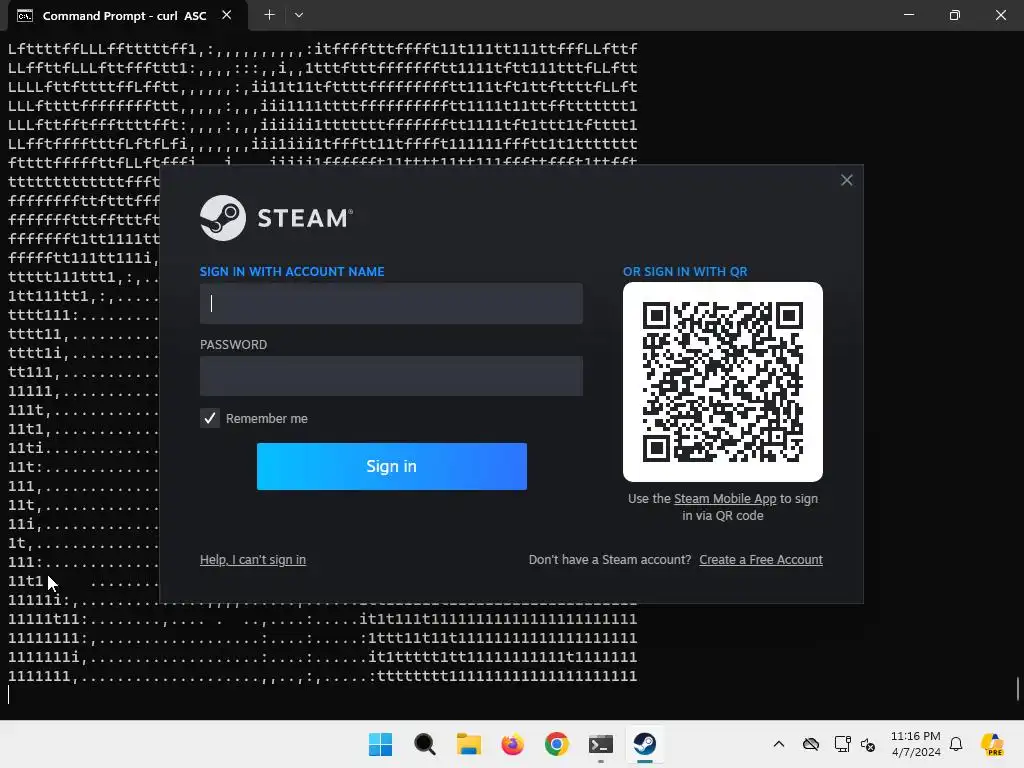
Task: Open the Help, I can't sign in link
Action: [253, 560]
